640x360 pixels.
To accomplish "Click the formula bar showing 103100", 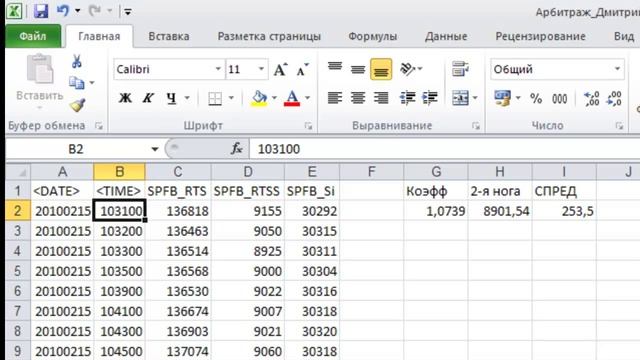I will [x=444, y=149].
